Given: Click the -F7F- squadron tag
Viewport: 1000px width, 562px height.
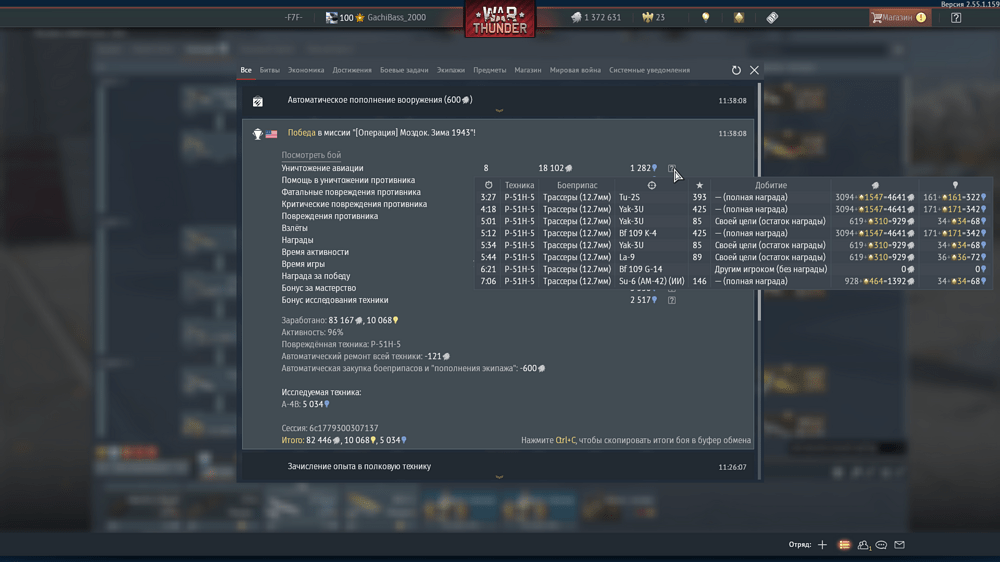Looking at the screenshot, I should click(x=293, y=18).
